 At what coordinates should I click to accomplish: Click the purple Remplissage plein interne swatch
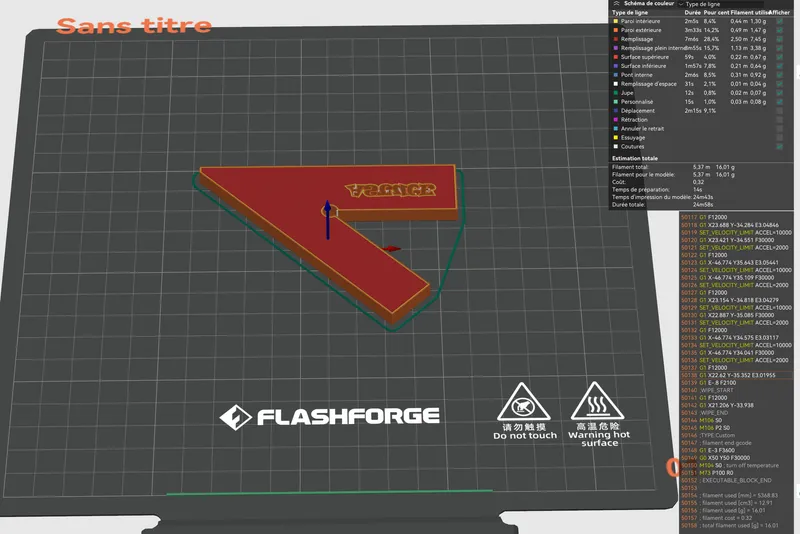click(616, 48)
